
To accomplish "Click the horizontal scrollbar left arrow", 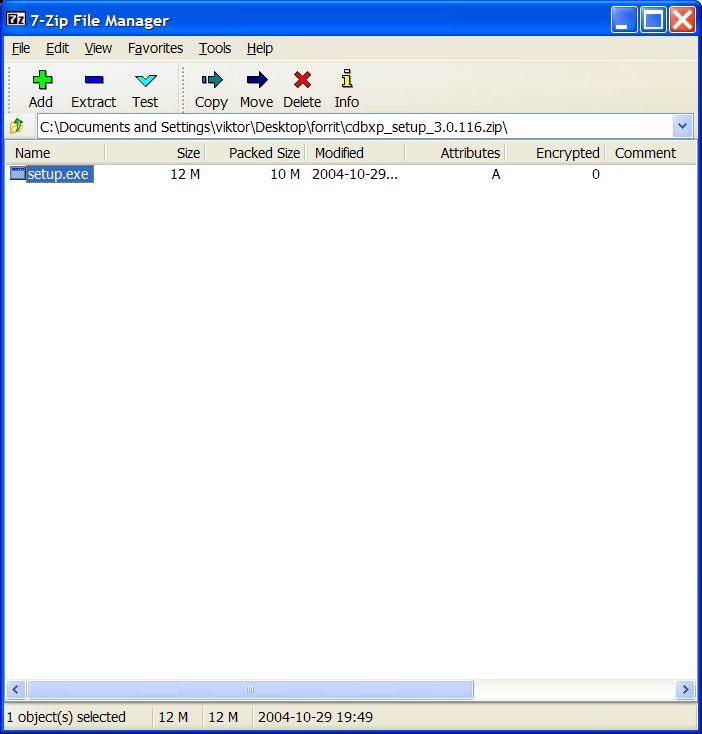I will click(16, 690).
